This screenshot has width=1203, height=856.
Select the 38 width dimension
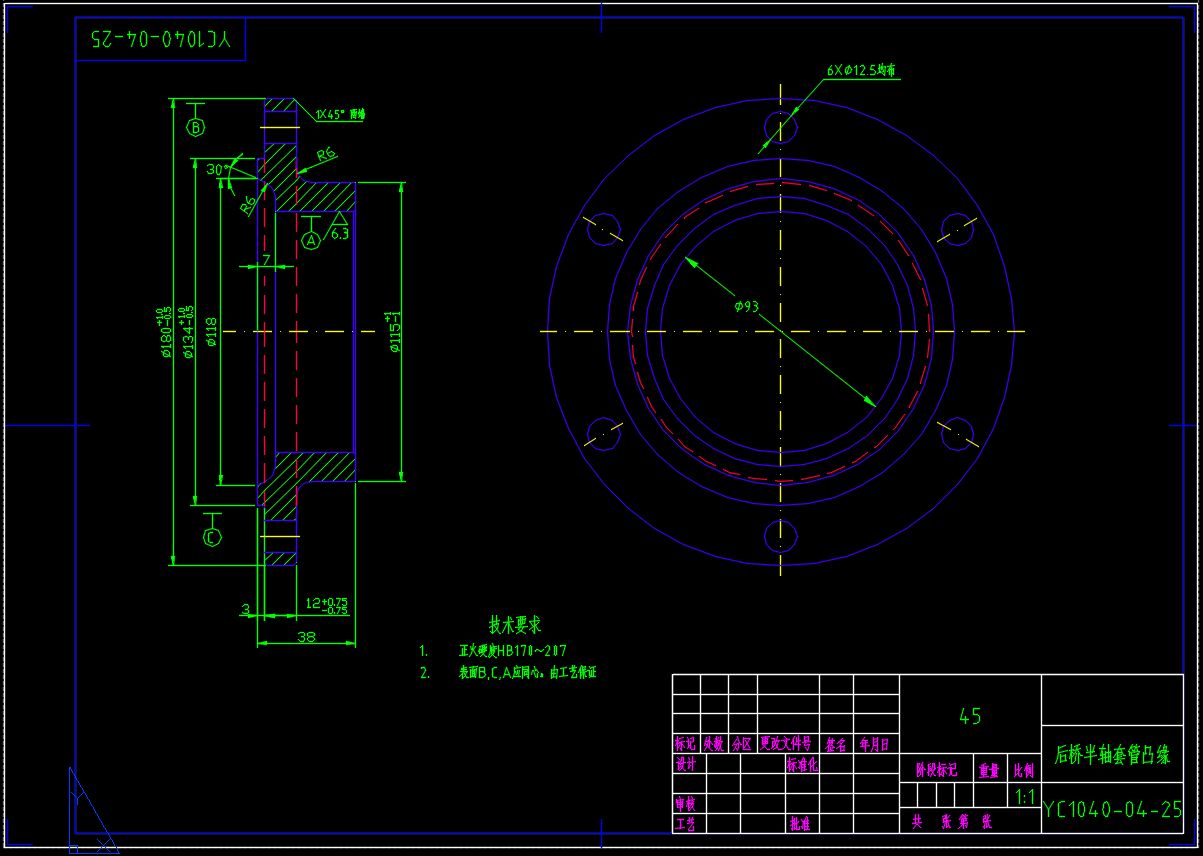click(x=306, y=636)
